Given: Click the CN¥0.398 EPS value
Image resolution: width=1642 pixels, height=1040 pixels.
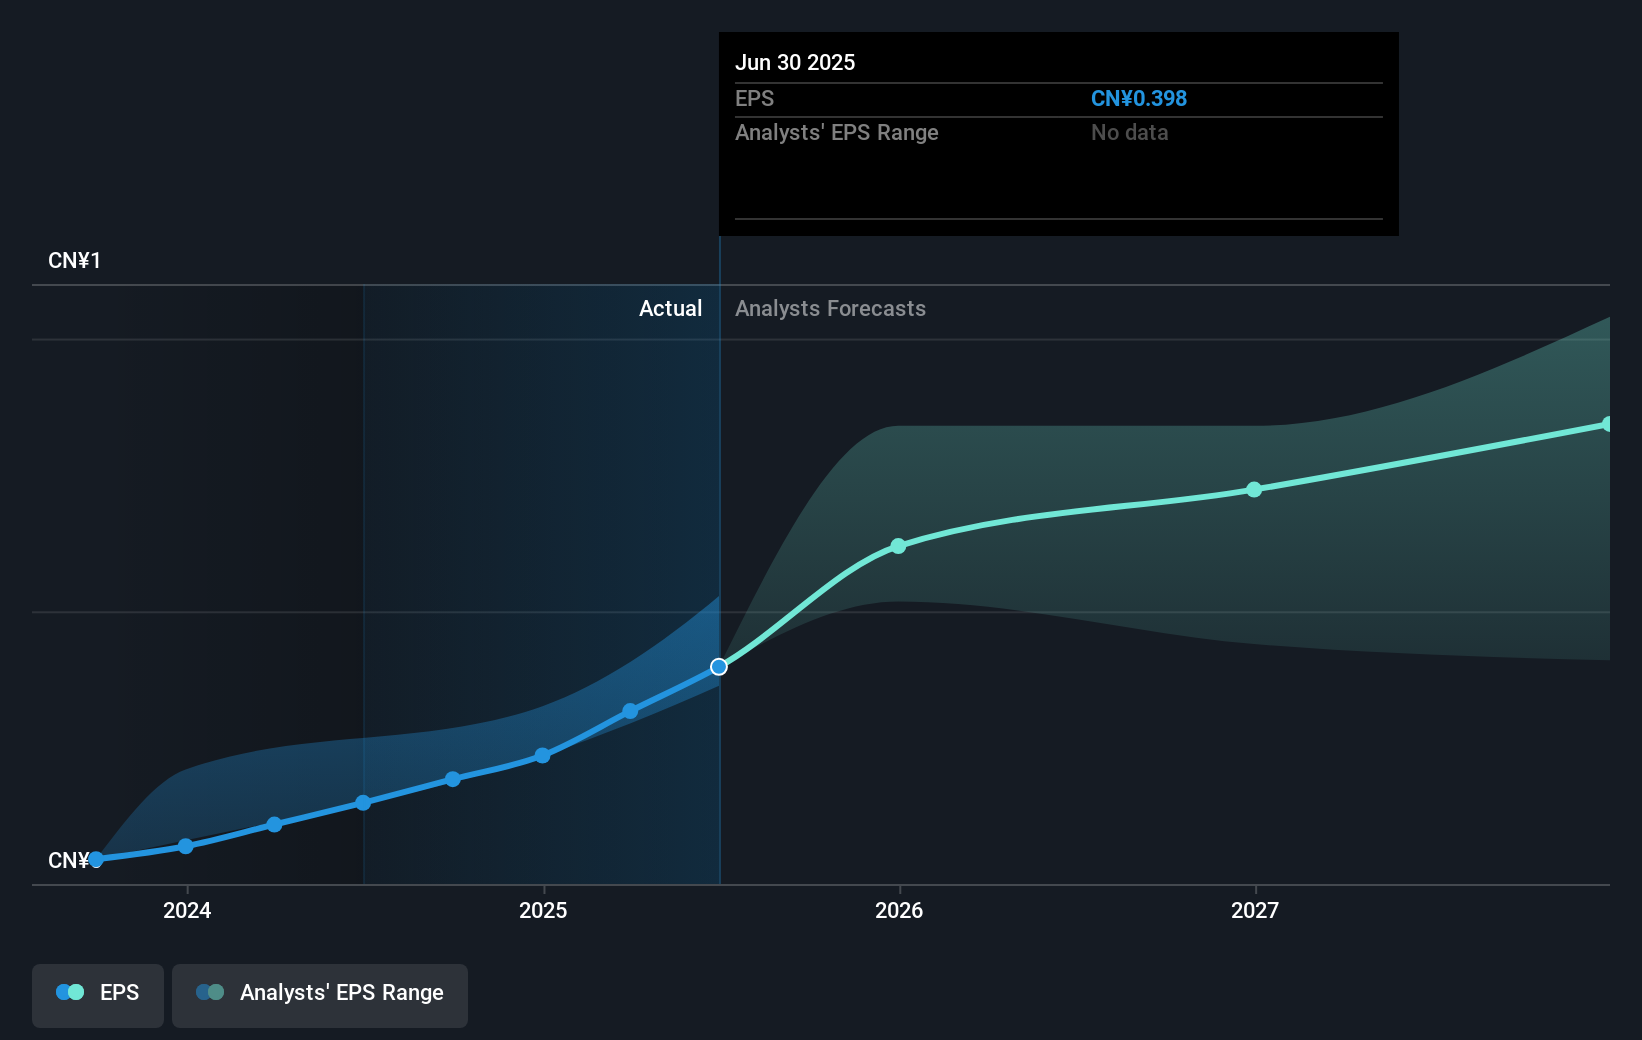Looking at the screenshot, I should coord(1139,98).
